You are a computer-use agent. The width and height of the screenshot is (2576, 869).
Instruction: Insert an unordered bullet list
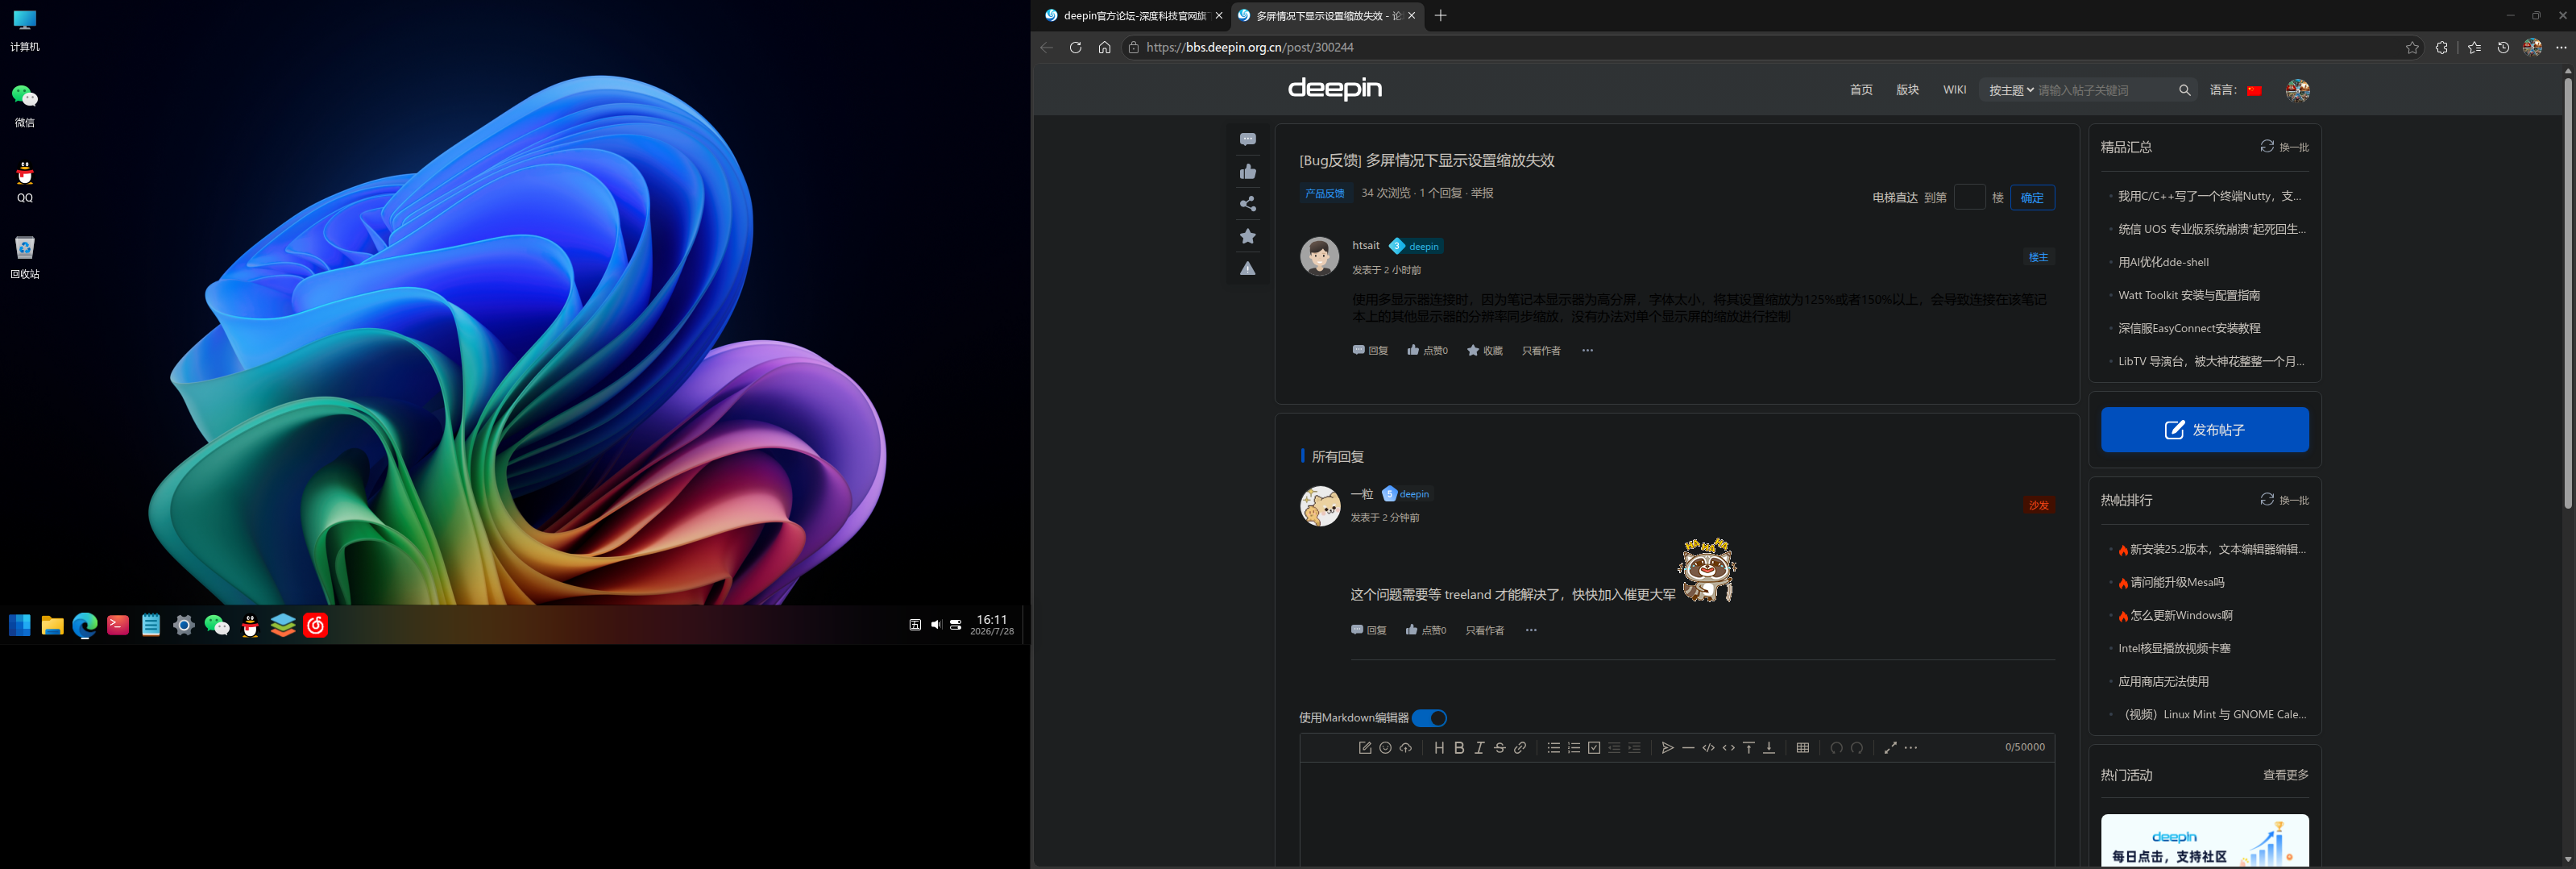1553,748
